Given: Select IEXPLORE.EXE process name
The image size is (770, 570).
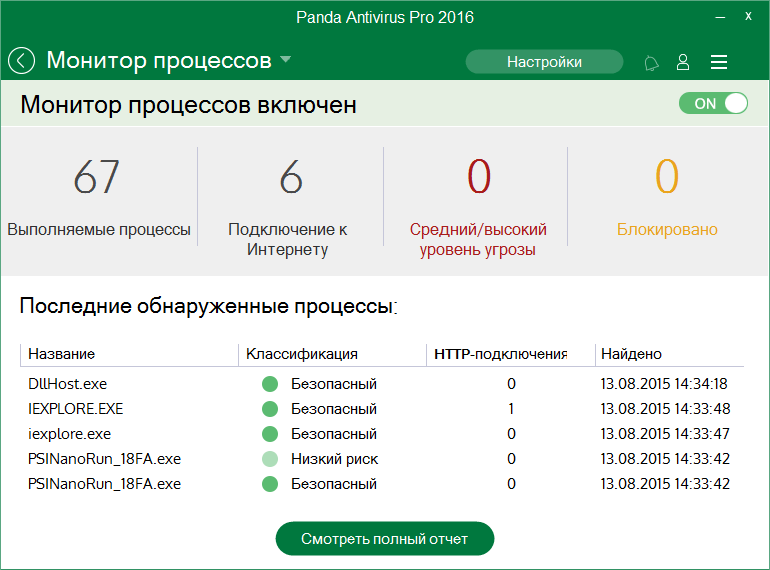Looking at the screenshot, I should pyautogui.click(x=76, y=409).
